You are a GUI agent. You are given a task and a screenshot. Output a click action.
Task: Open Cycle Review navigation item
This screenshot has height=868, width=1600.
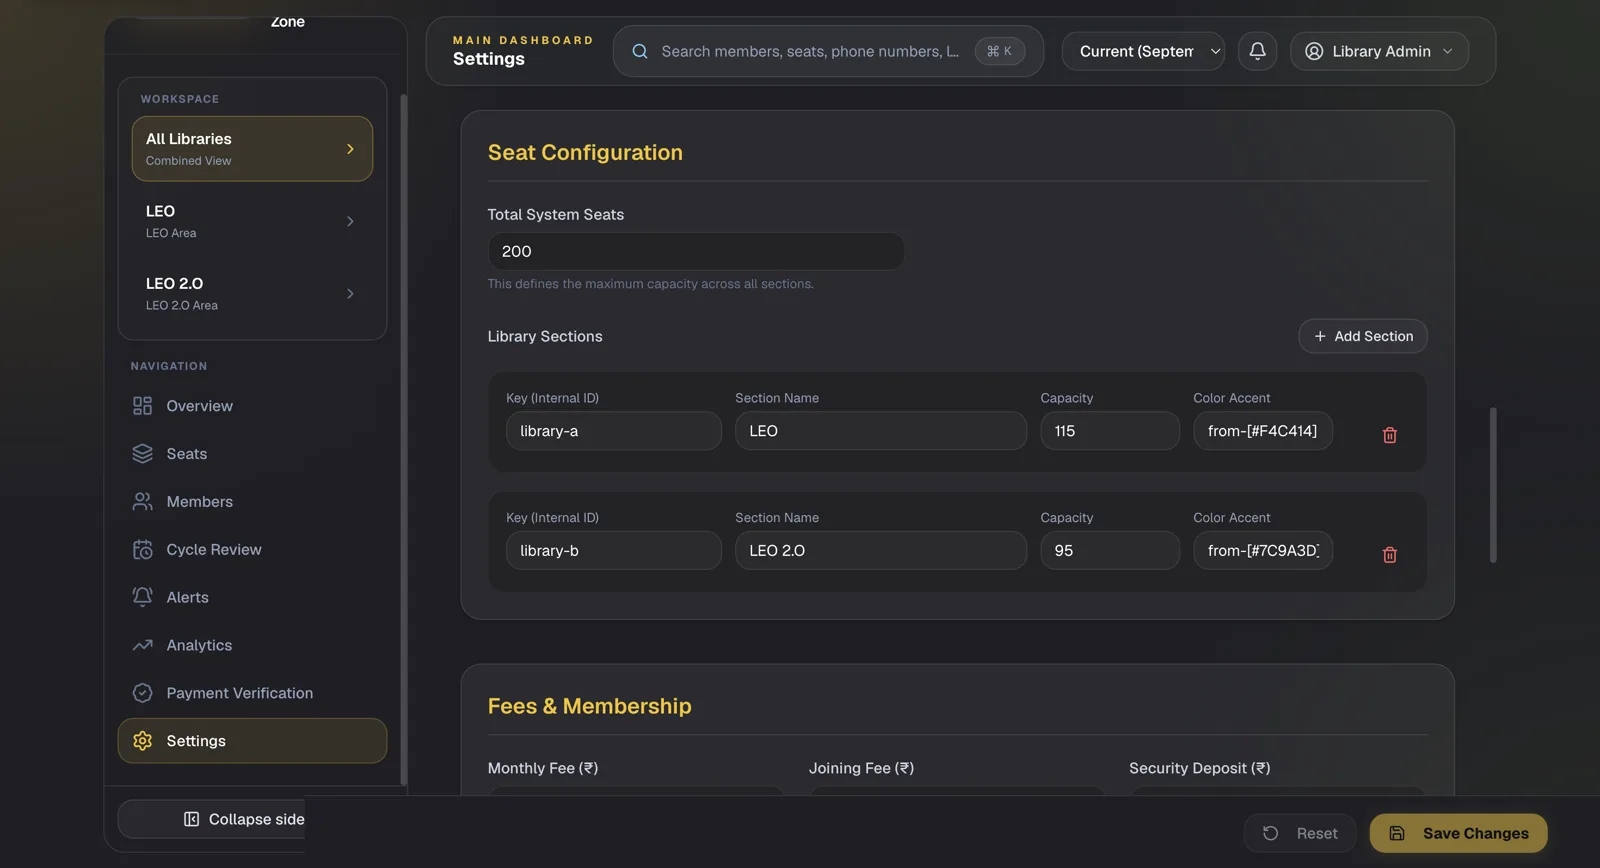coord(252,550)
